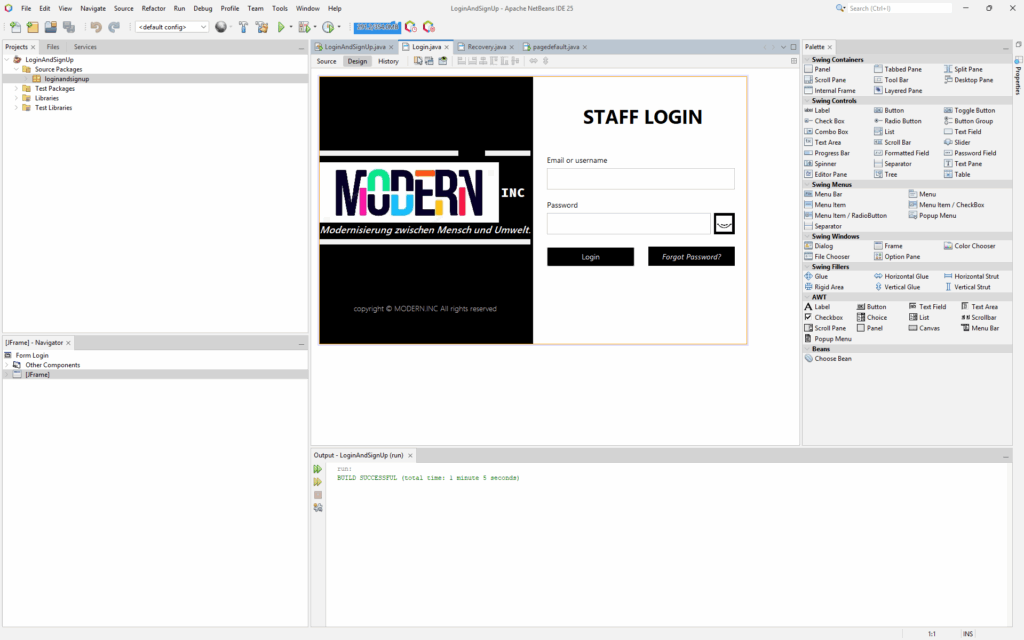Click the Email or username text field
The image size is (1024, 640).
pyautogui.click(x=641, y=179)
